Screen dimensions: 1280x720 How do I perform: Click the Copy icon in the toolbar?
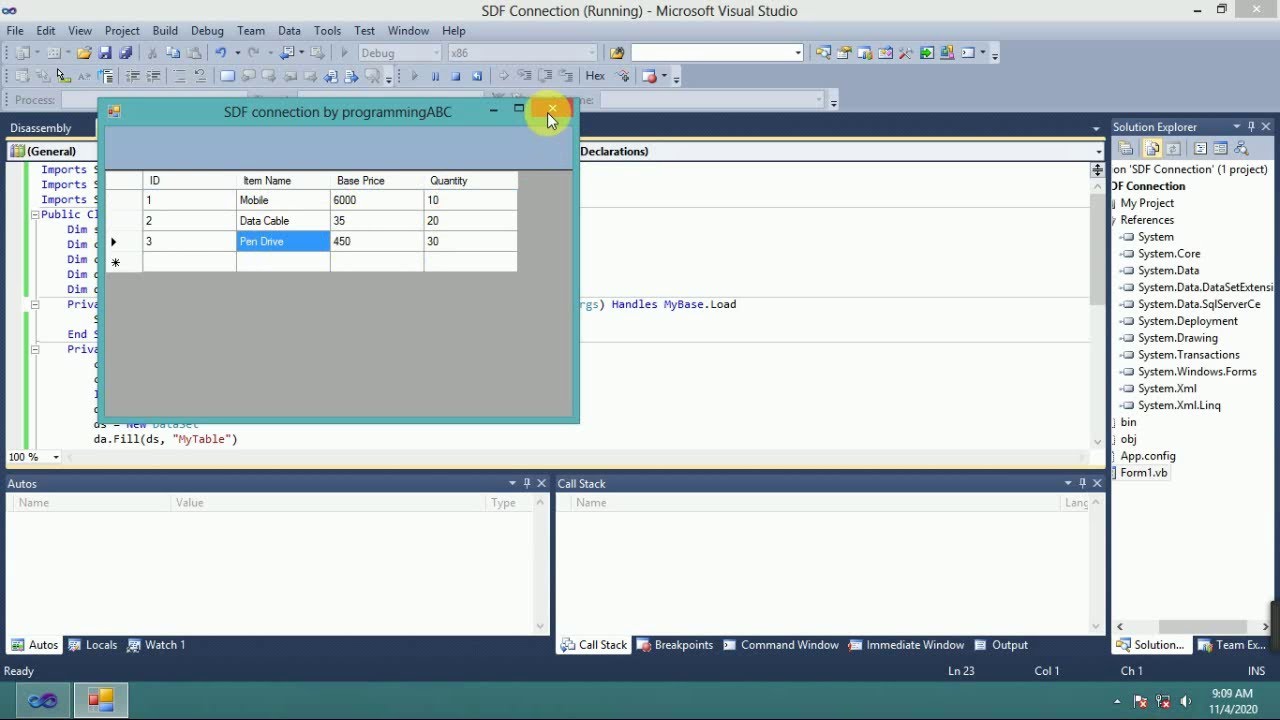(173, 53)
